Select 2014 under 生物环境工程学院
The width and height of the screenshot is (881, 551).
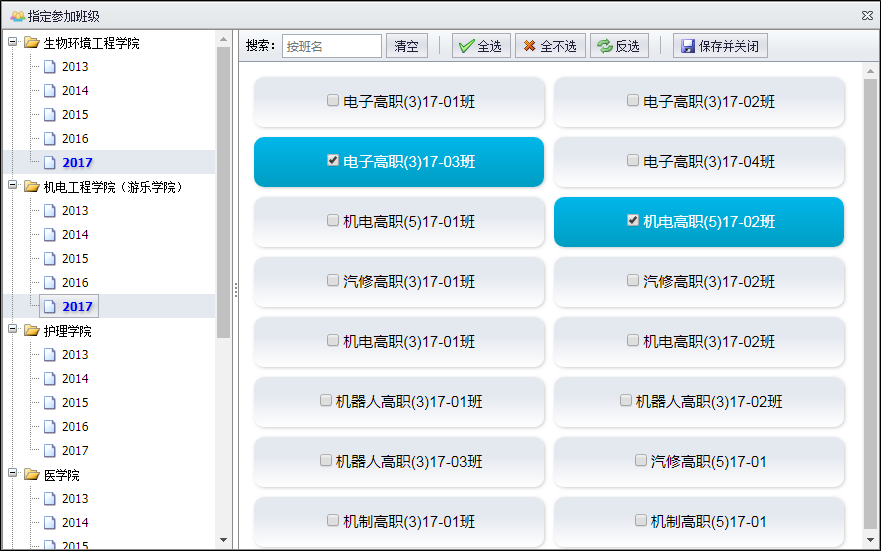pos(75,90)
